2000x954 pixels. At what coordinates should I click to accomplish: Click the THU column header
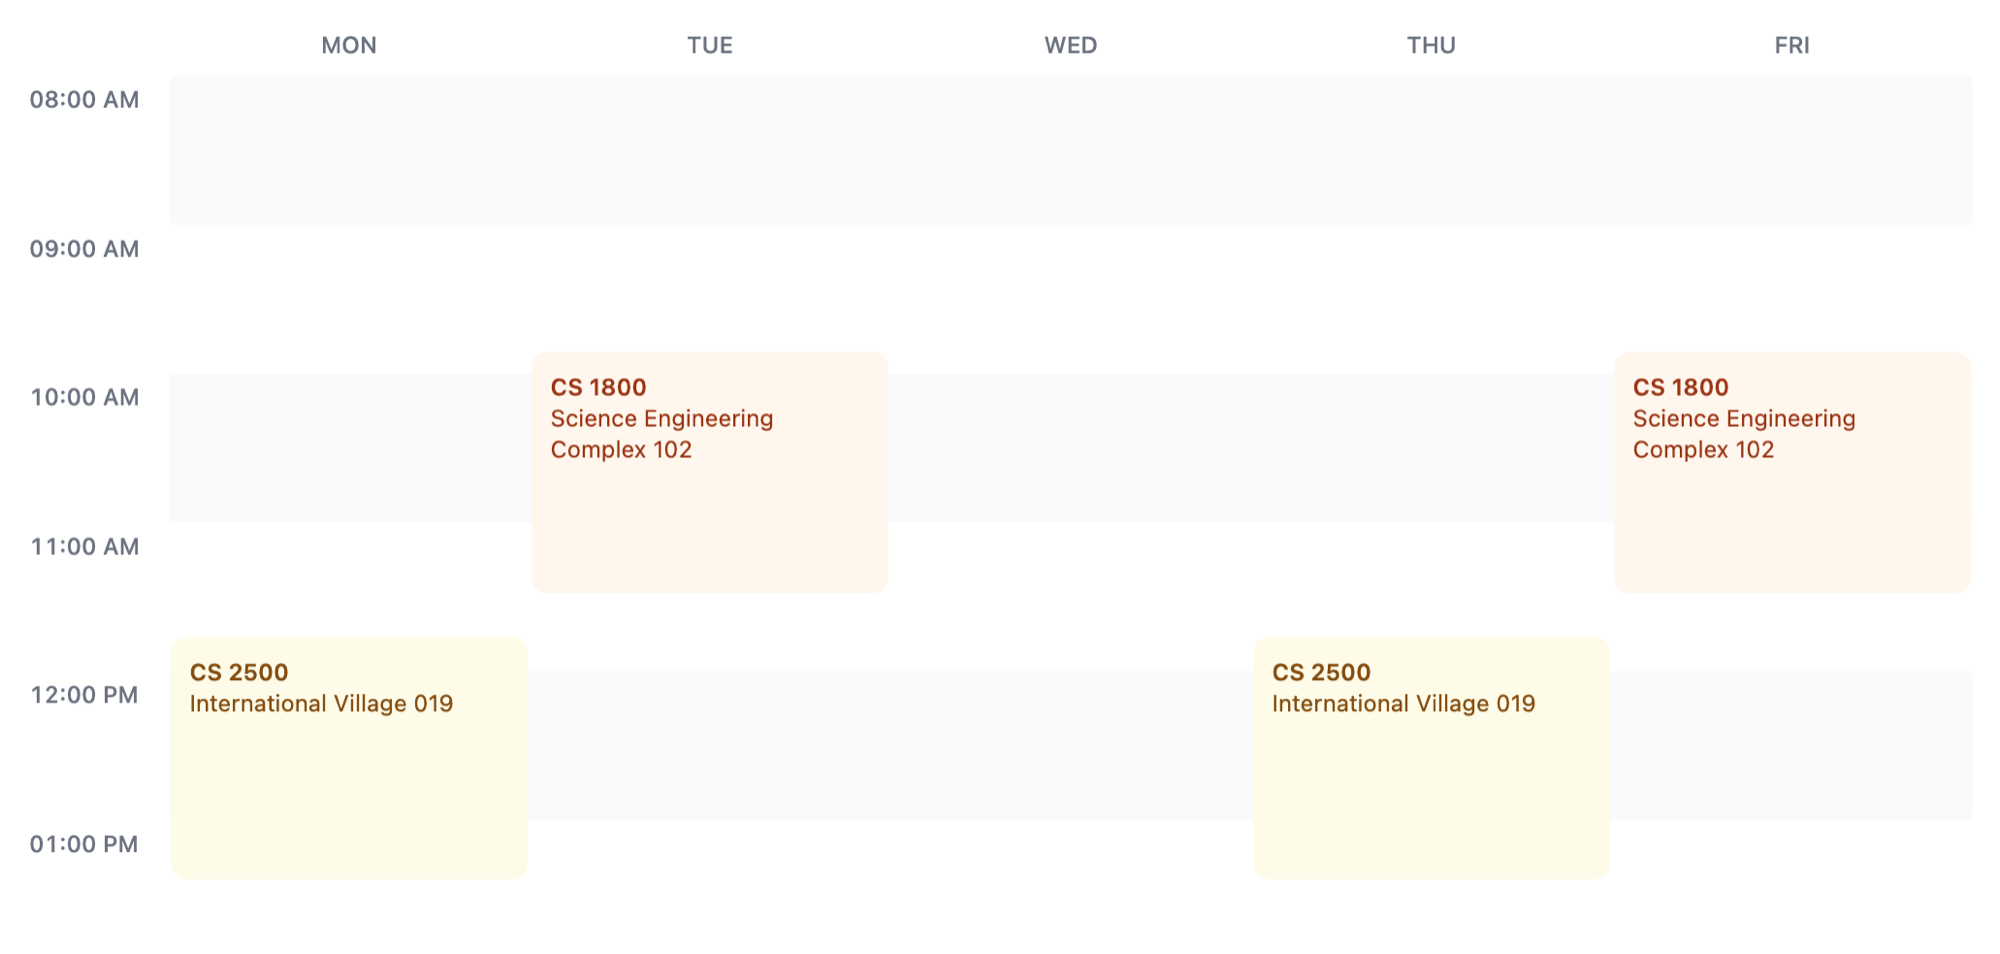coord(1431,45)
